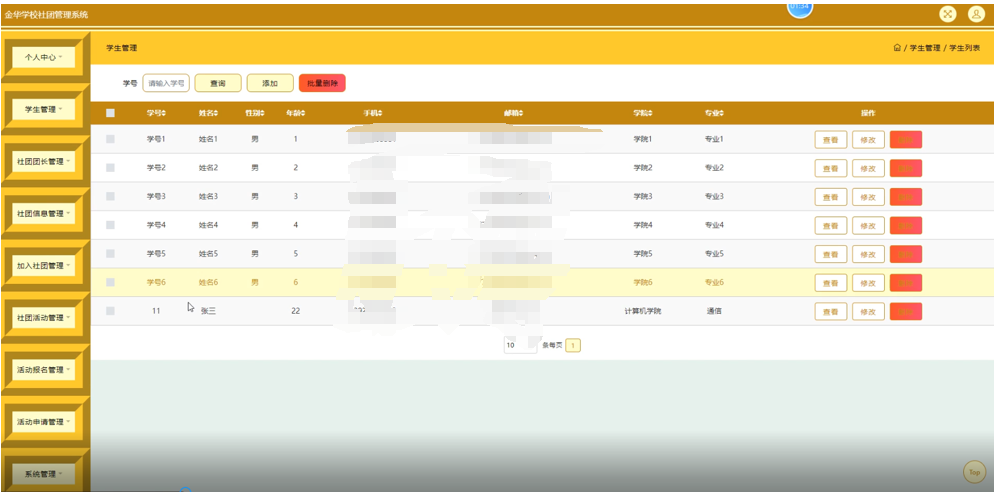Sort table by 学号 column

[x=156, y=113]
